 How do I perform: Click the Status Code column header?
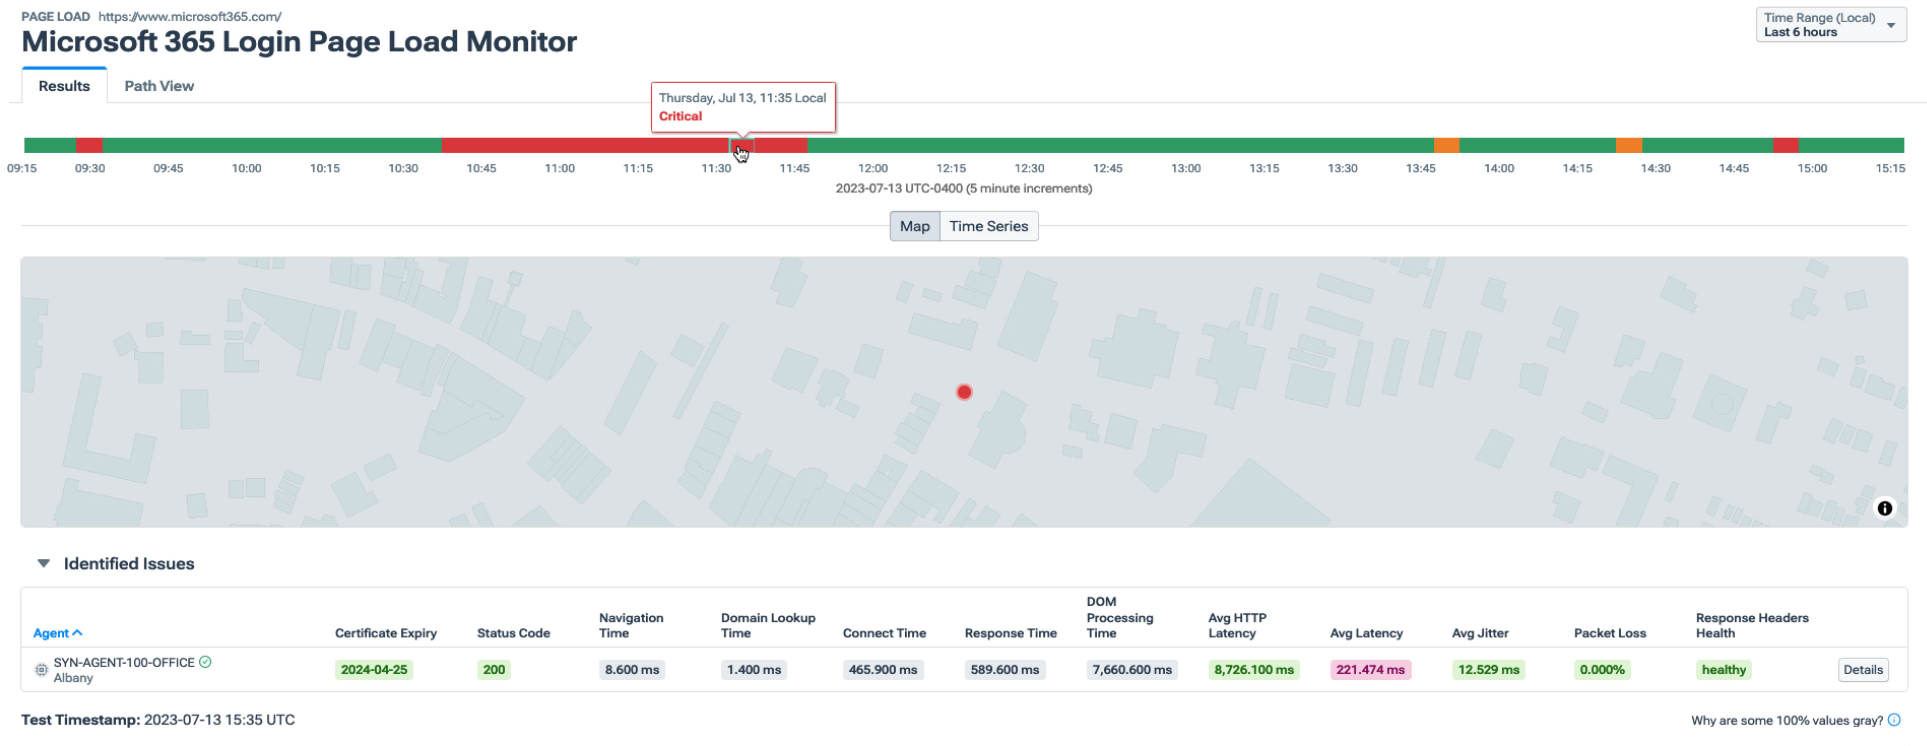click(x=514, y=633)
